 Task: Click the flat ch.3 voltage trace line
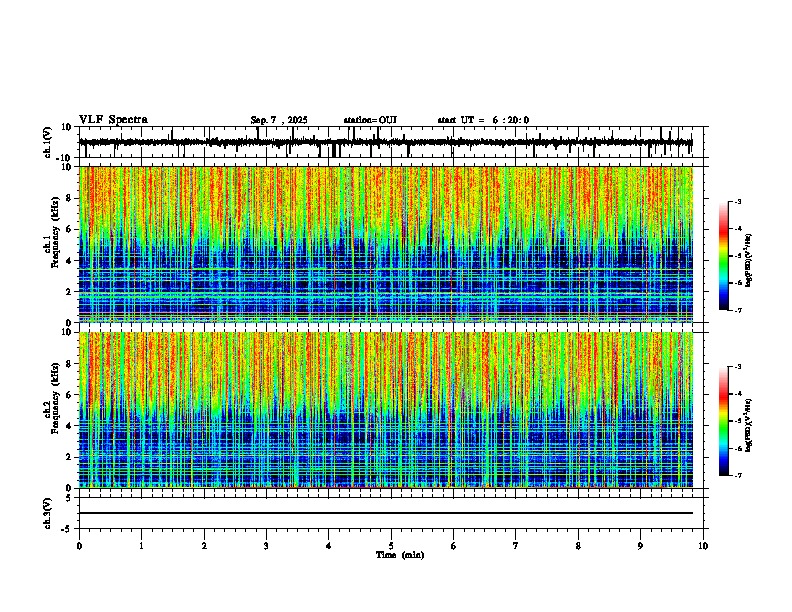(386, 513)
